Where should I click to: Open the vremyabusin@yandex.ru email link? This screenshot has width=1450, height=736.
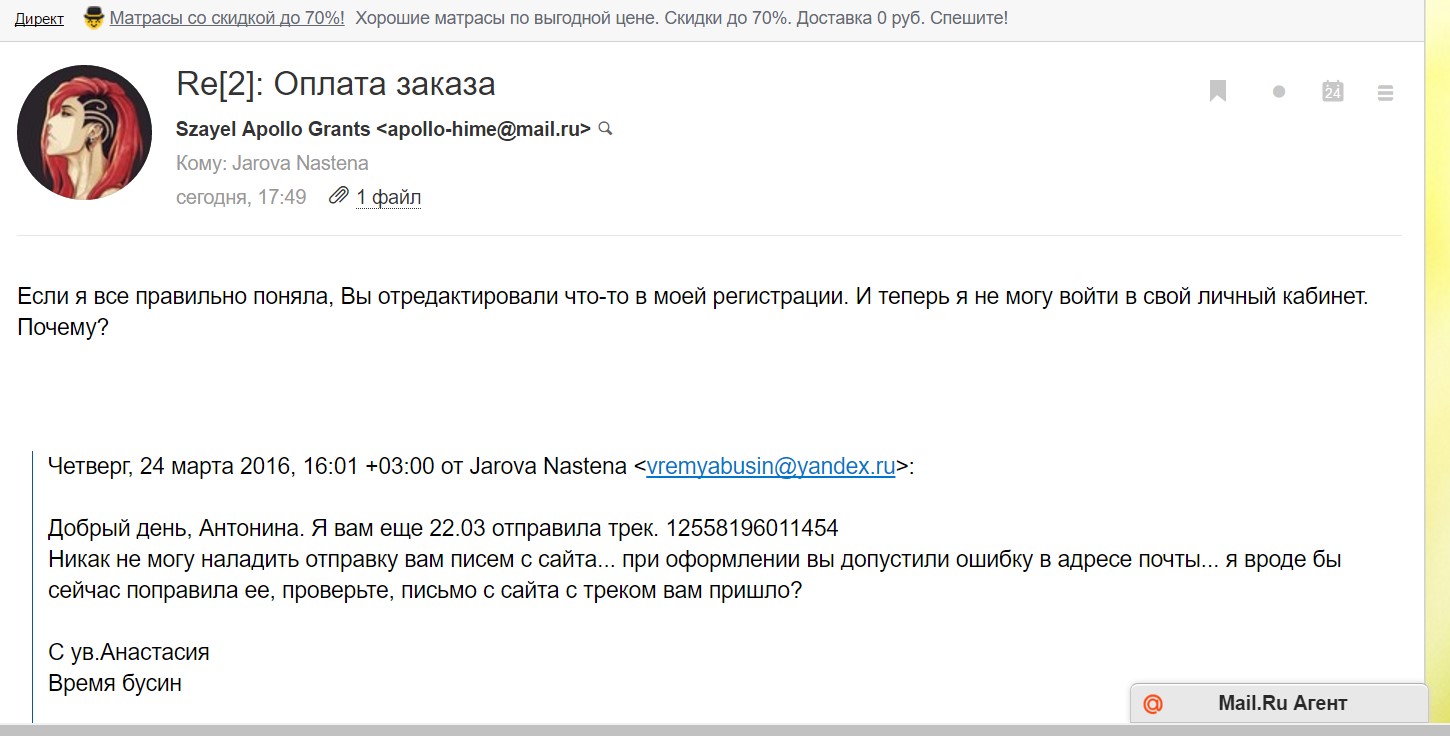[770, 466]
